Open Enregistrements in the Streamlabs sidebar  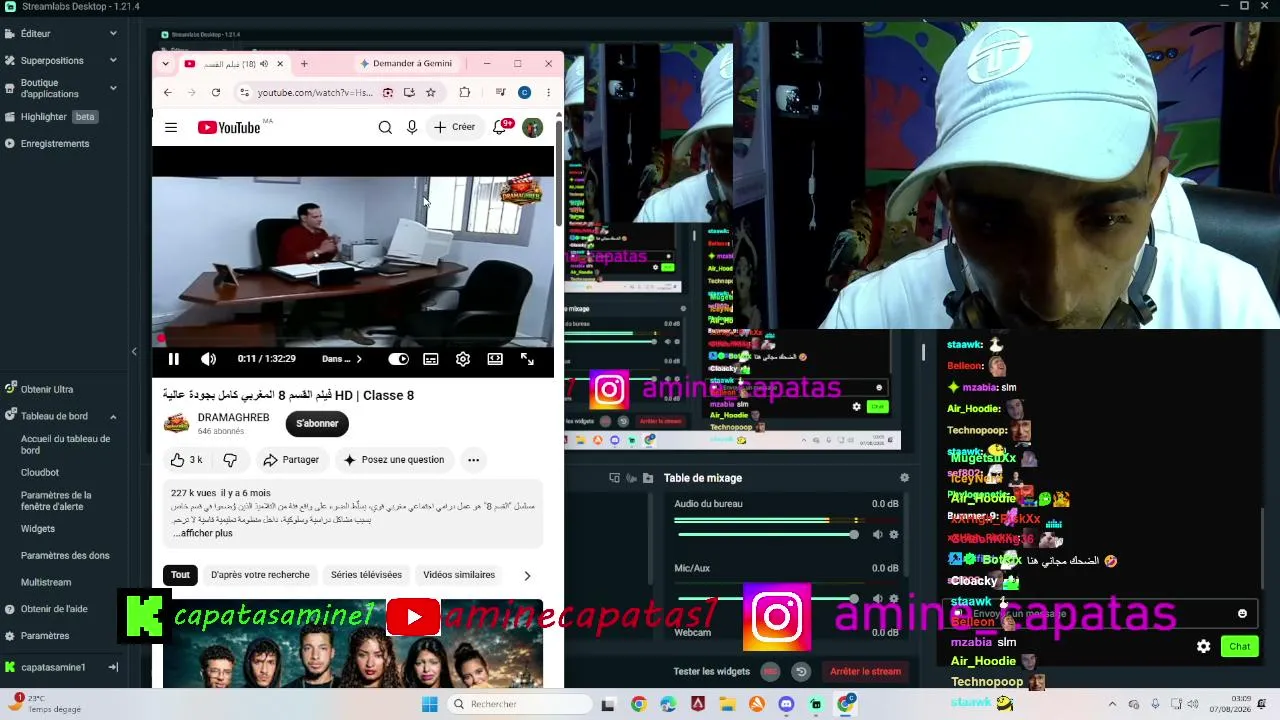(x=55, y=143)
